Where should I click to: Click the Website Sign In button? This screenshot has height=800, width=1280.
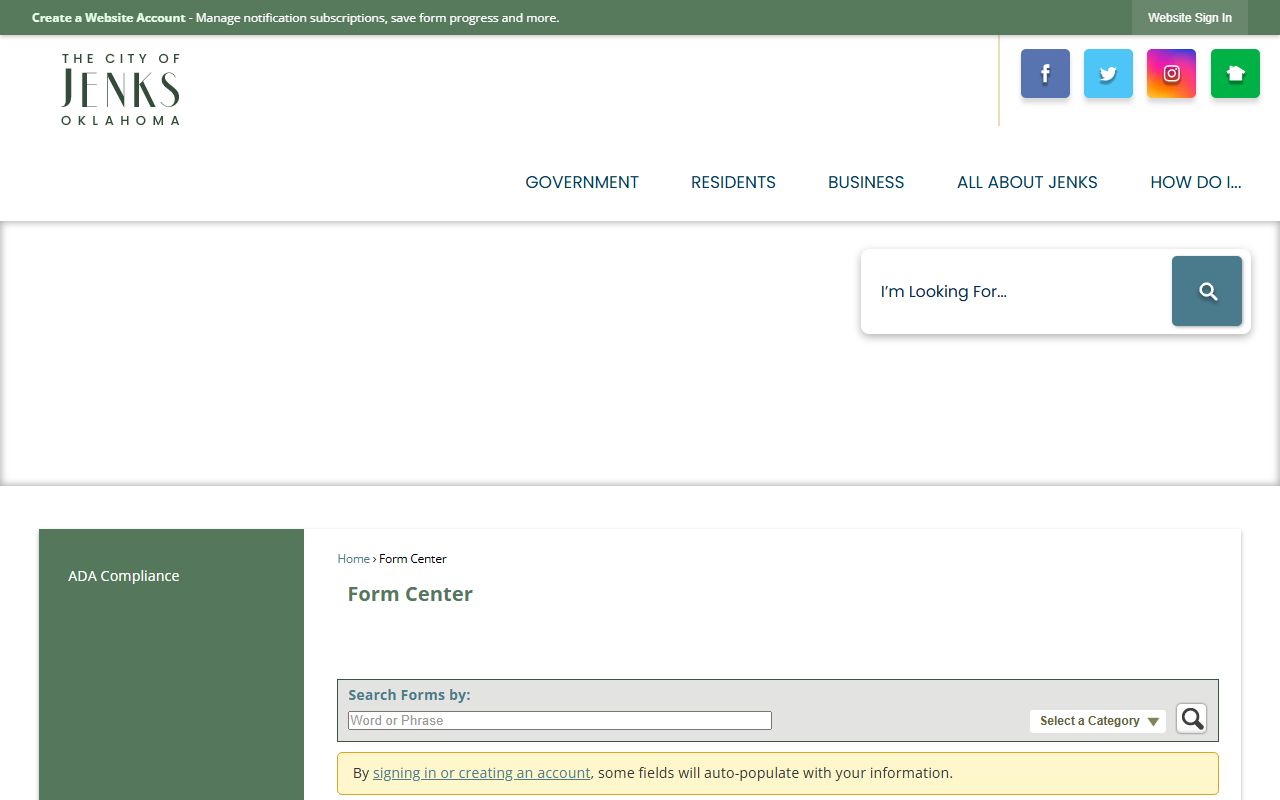coord(1189,18)
